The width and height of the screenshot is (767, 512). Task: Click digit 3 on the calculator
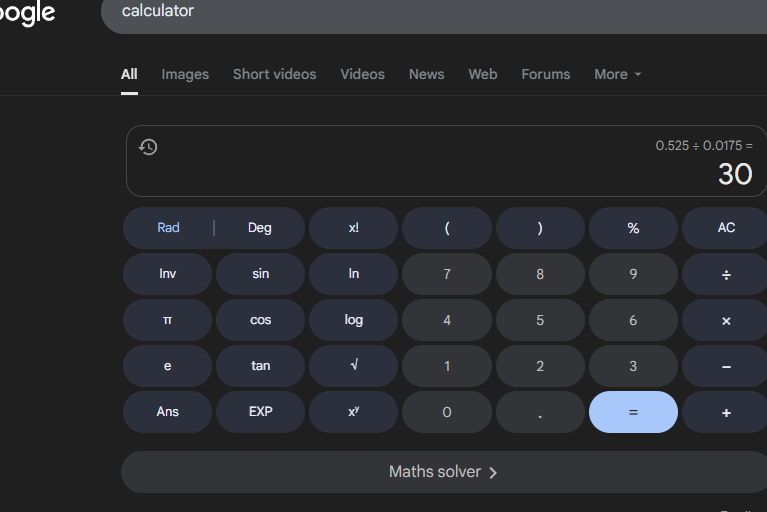tap(633, 366)
